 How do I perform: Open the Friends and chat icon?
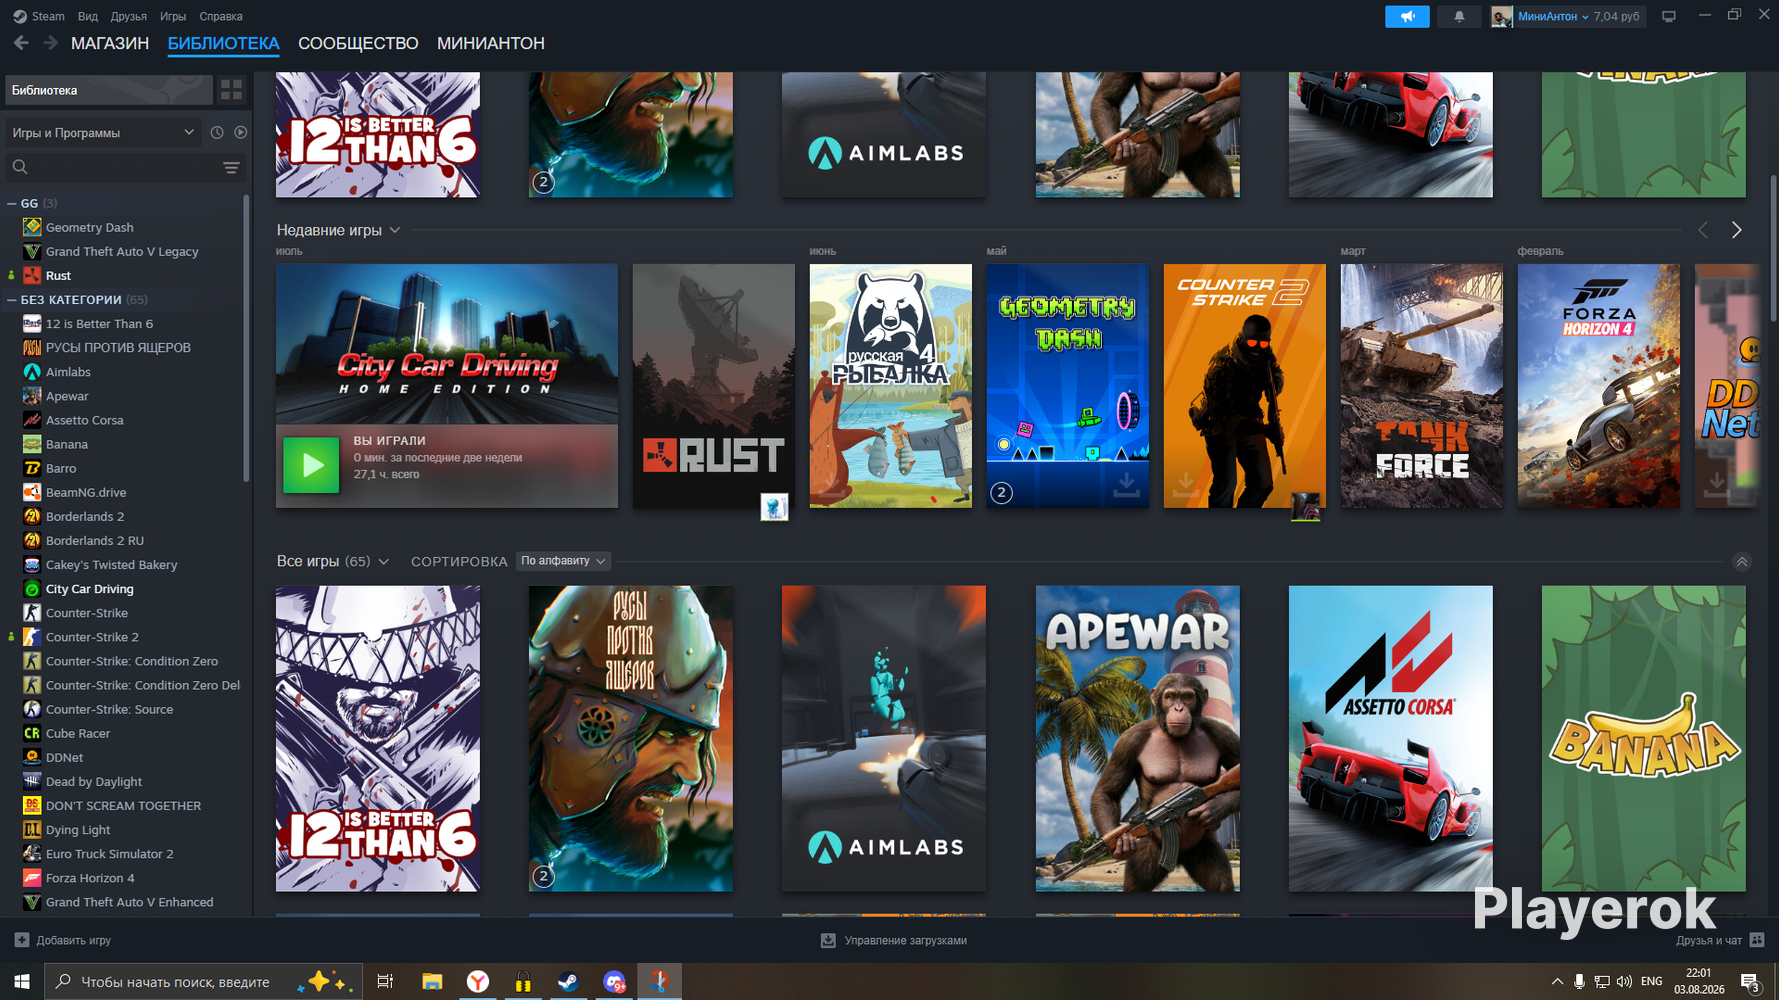(x=1757, y=940)
